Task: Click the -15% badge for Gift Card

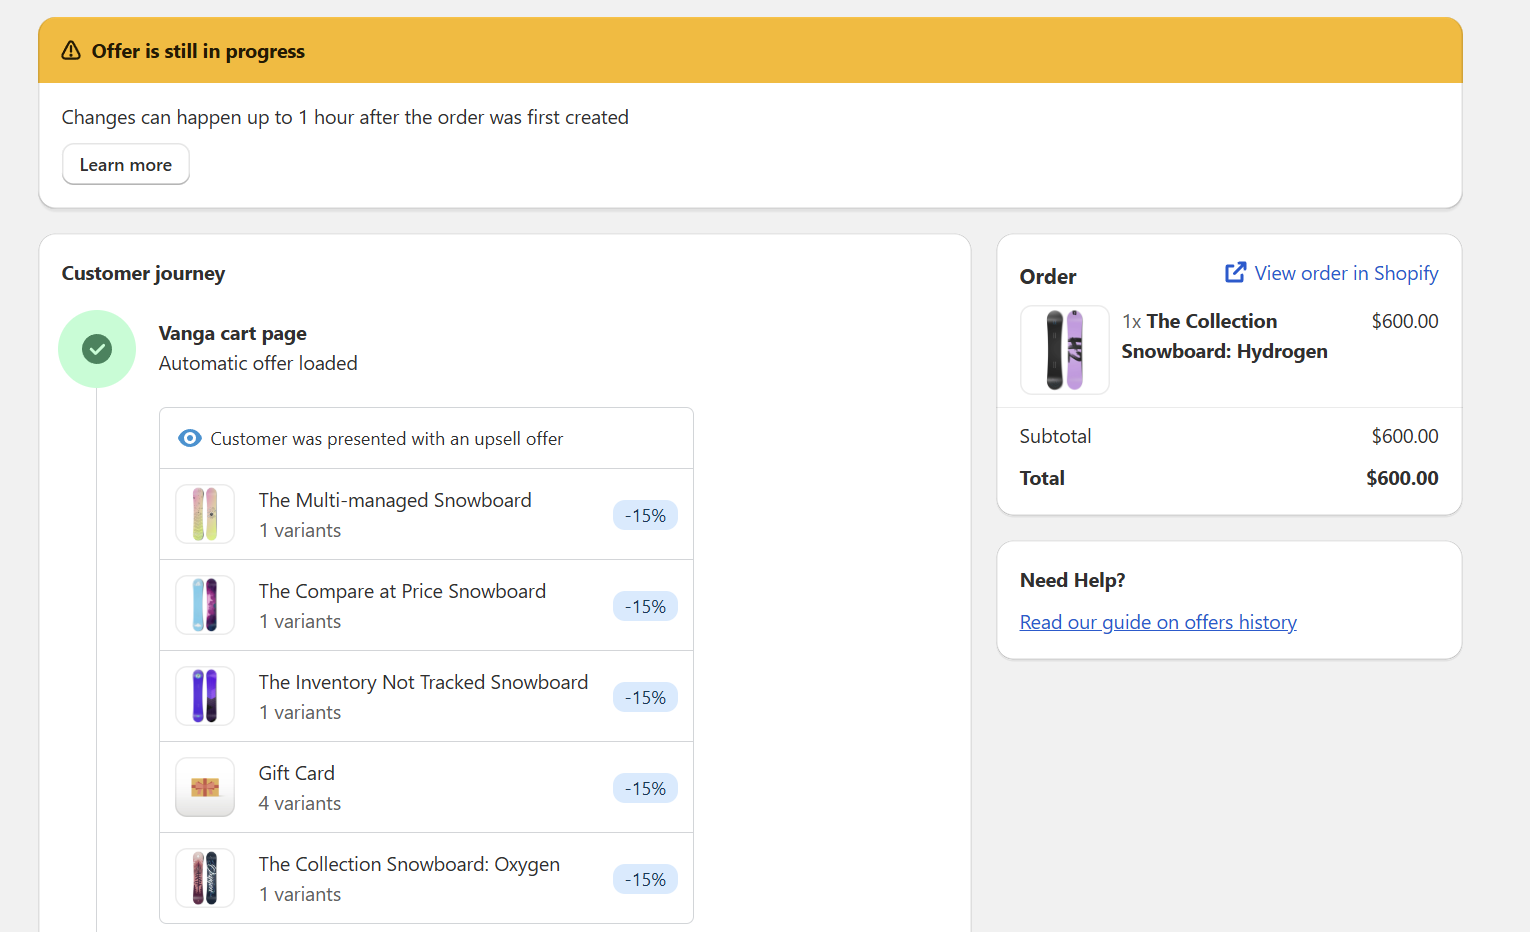Action: pyautogui.click(x=645, y=788)
